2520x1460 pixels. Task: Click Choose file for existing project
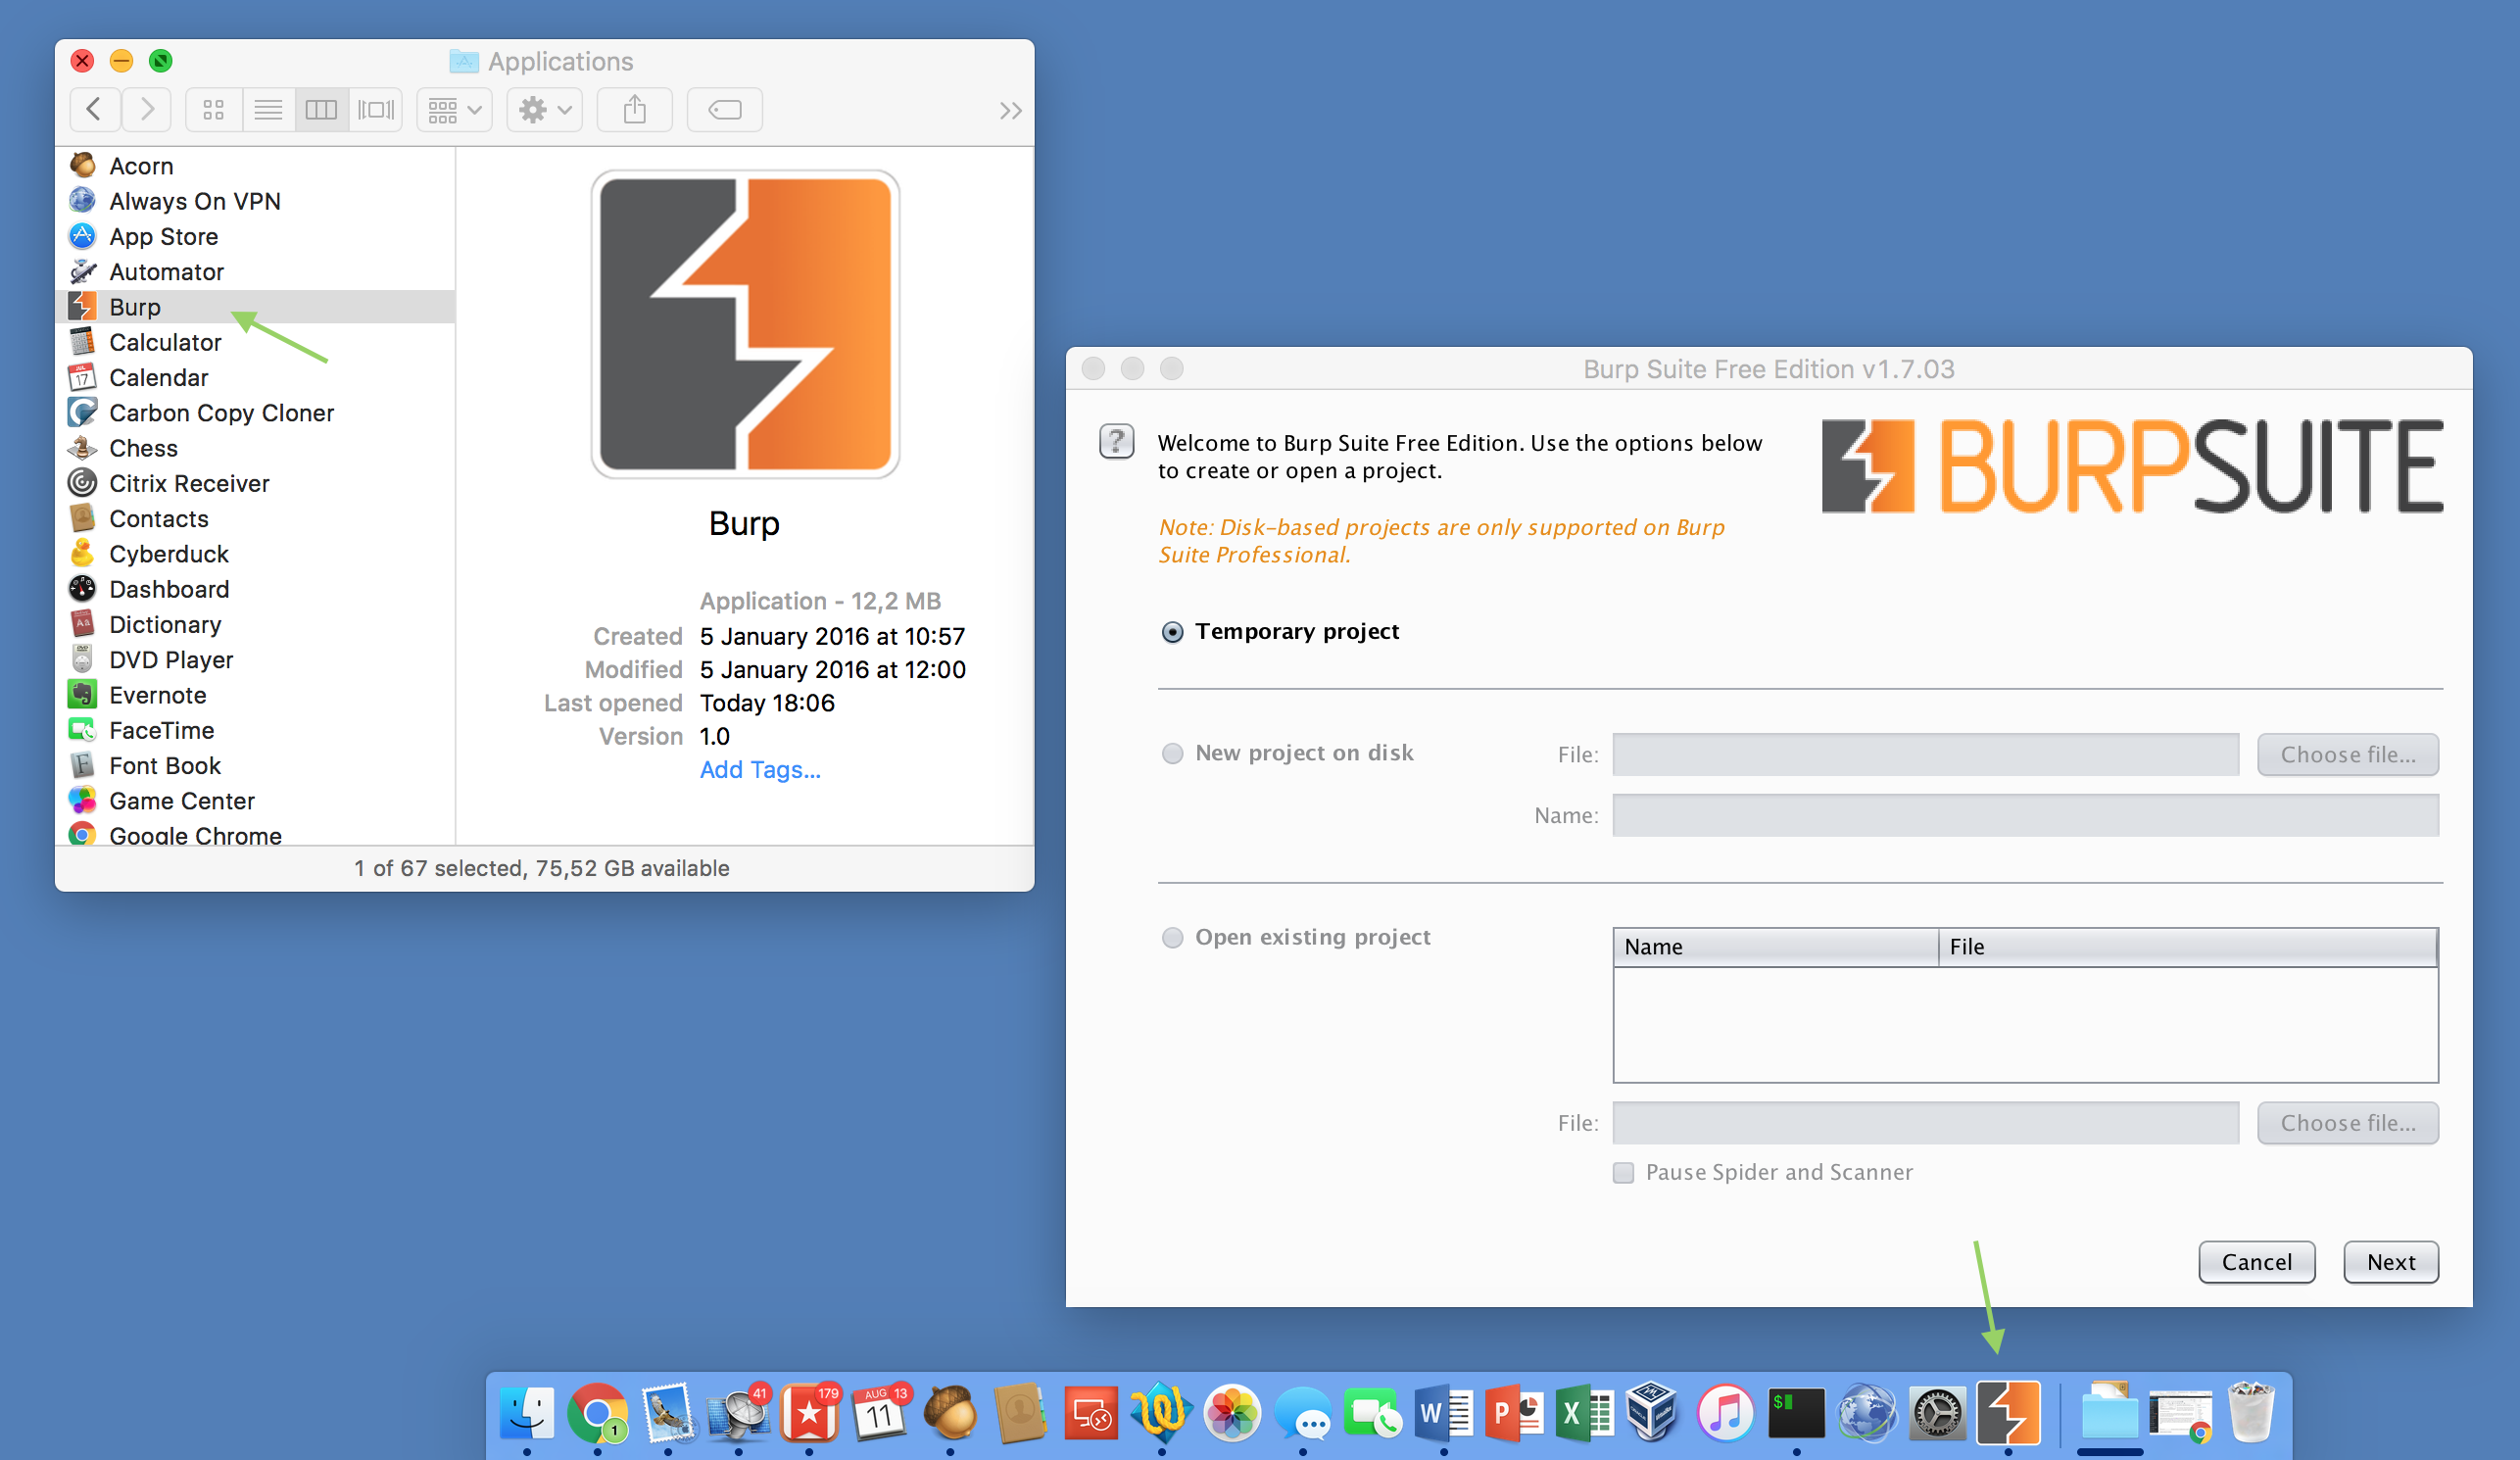click(2347, 1123)
